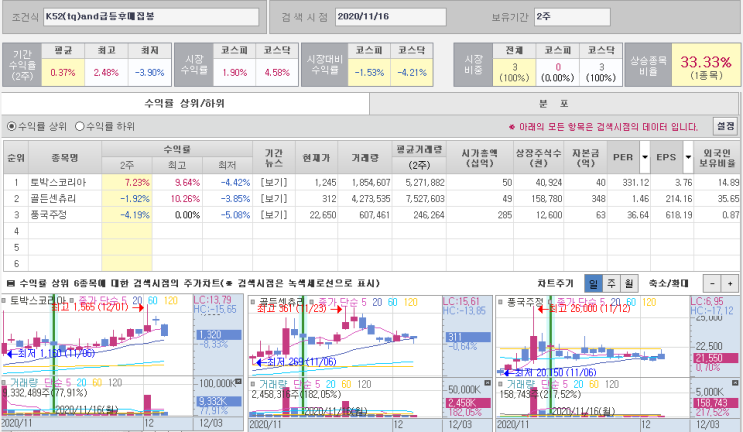Click the 311 price tag on 골든센츄리 chart
Screen dimensions: 743x432
(468, 337)
